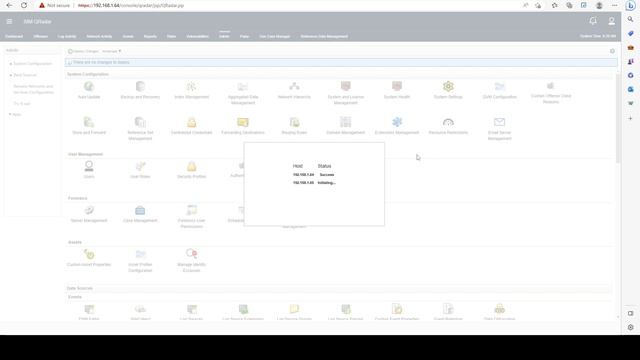Reload the page with refresh button
The height and width of the screenshot is (360, 640).
(x=24, y=5)
